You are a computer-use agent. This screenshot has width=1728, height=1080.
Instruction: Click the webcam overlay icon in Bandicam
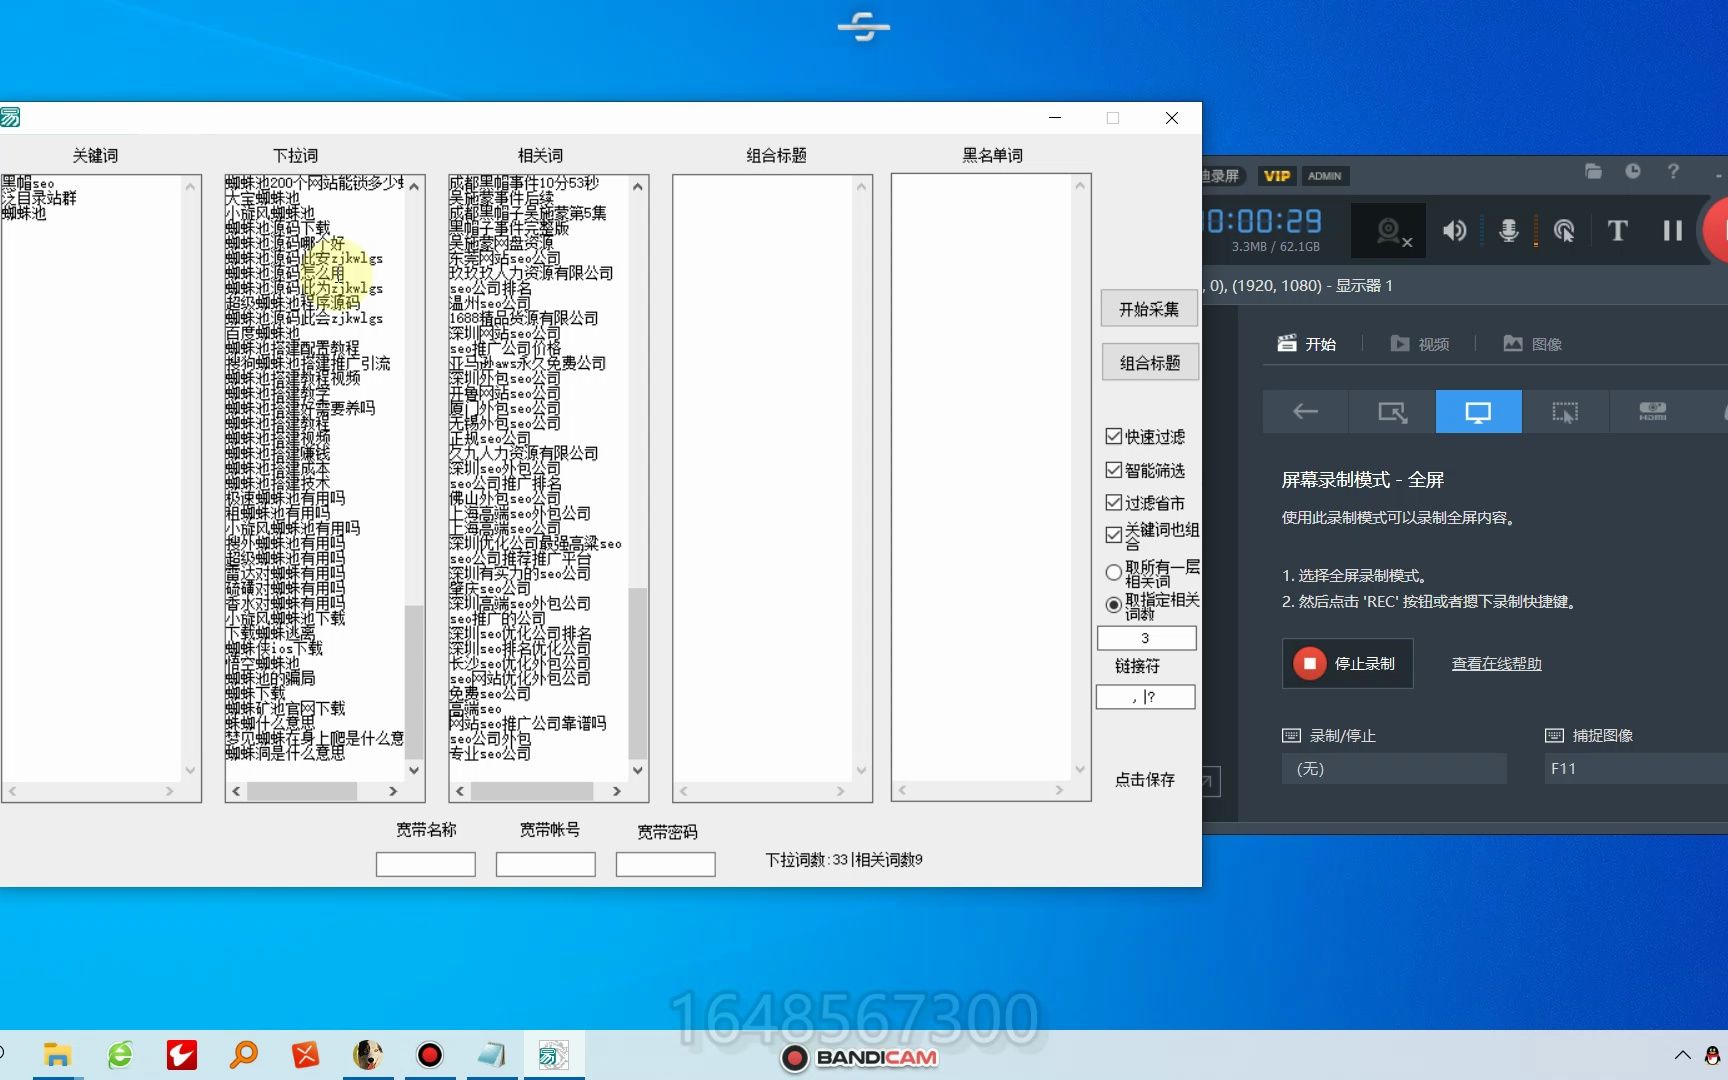tap(1389, 231)
